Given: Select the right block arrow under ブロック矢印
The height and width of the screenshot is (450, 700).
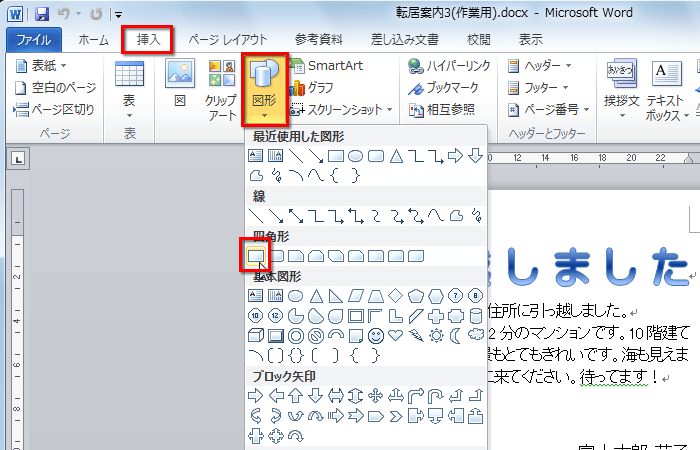Looking at the screenshot, I should 256,396.
